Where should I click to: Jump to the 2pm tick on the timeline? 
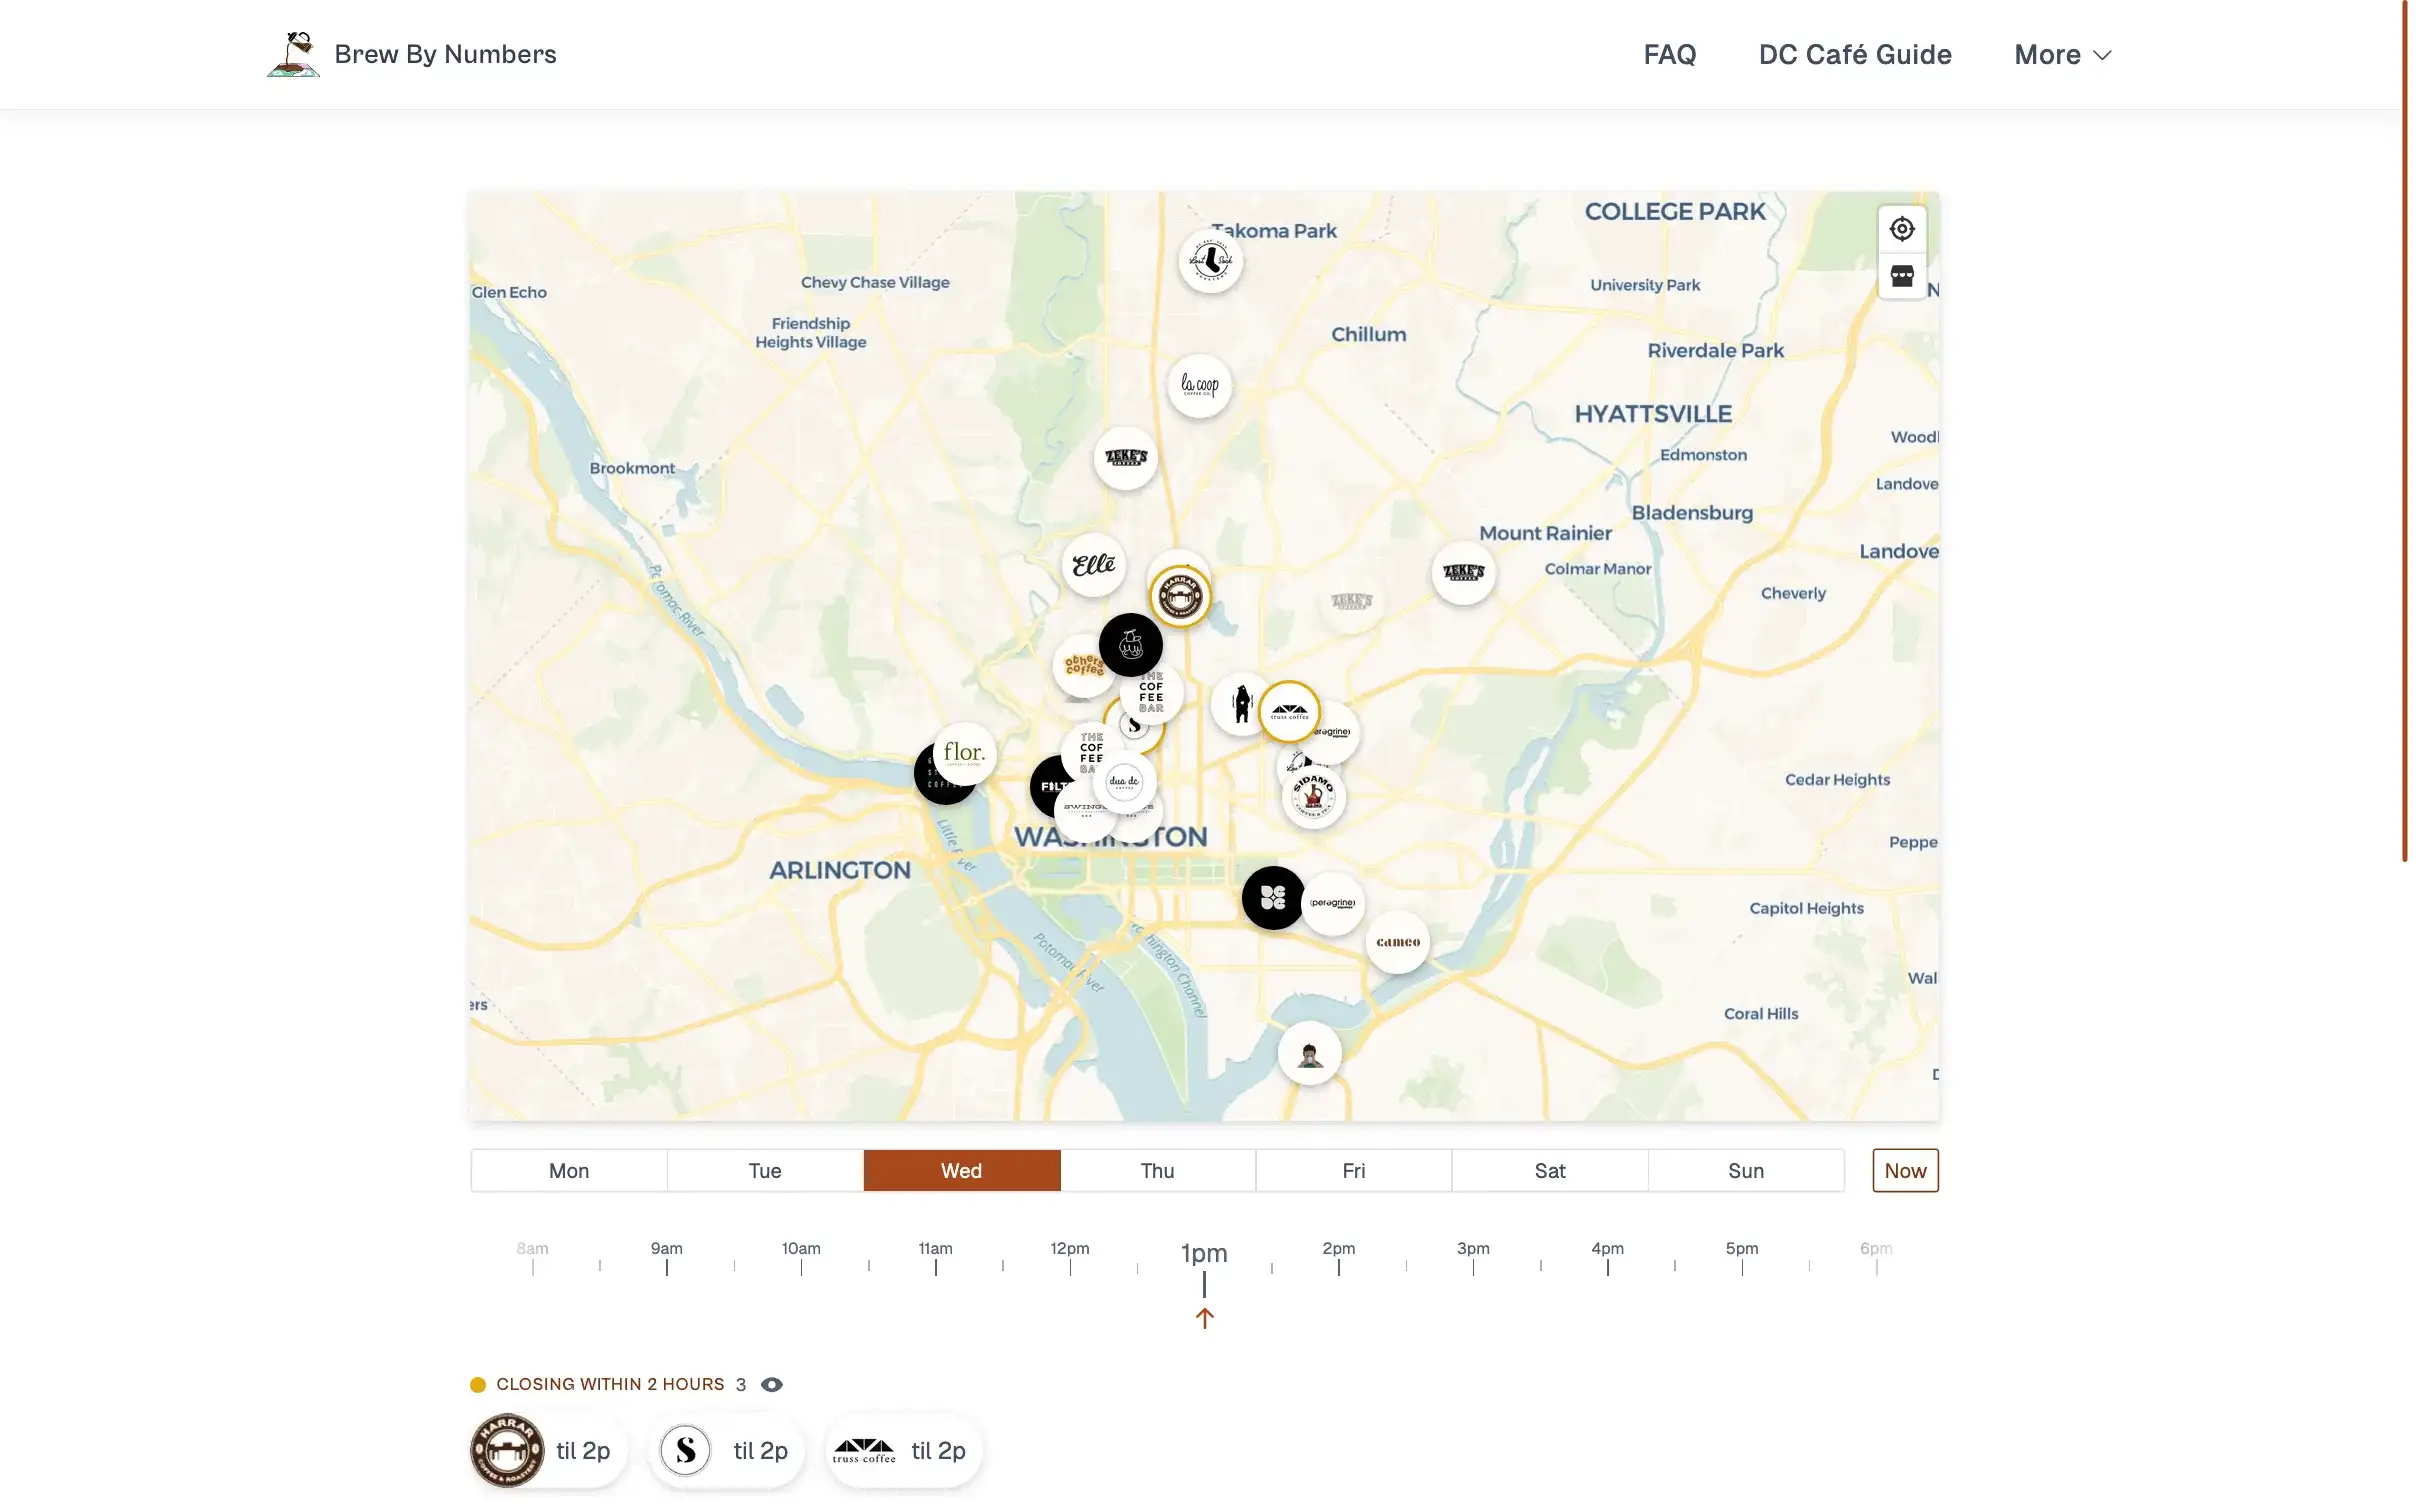pos(1339,1257)
